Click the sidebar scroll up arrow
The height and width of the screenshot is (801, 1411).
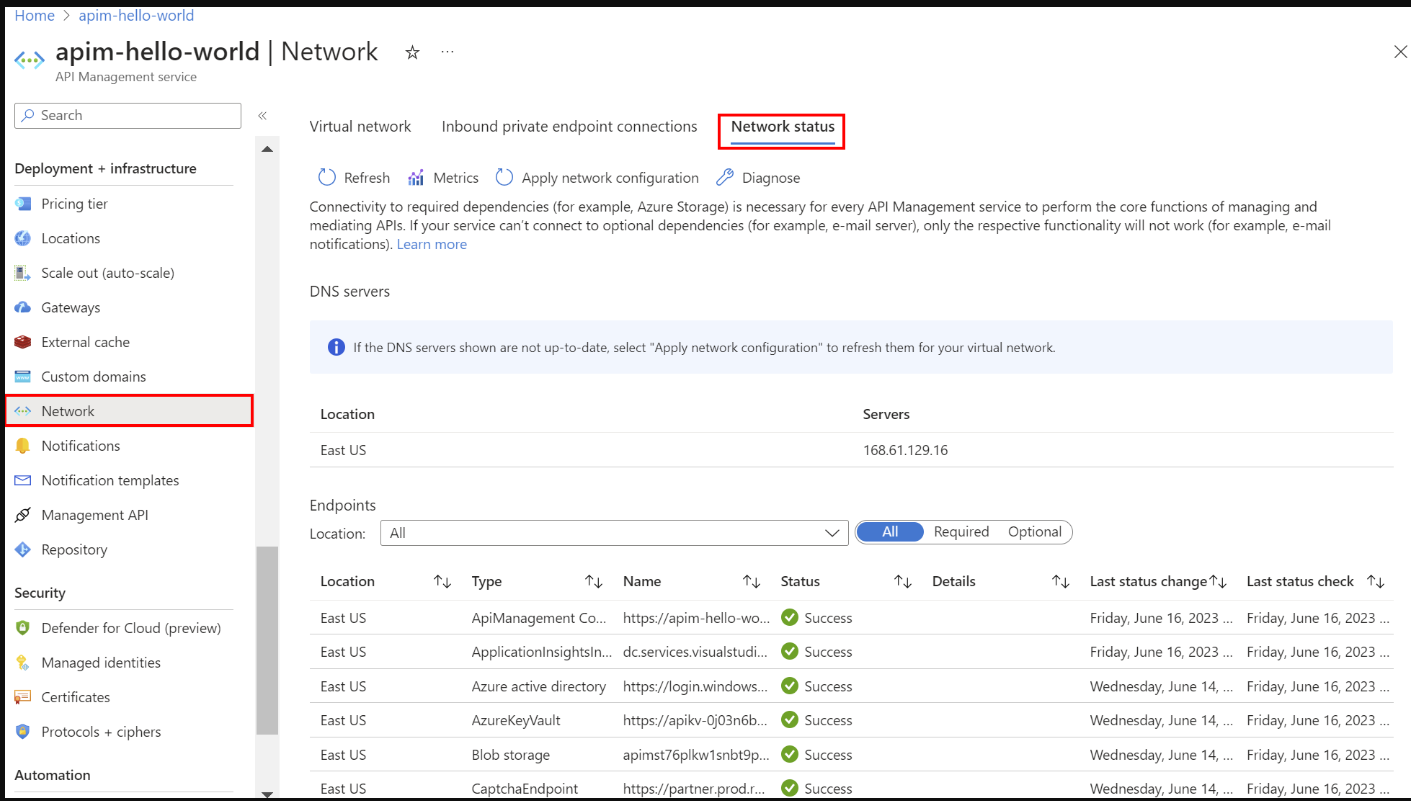[x=267, y=149]
